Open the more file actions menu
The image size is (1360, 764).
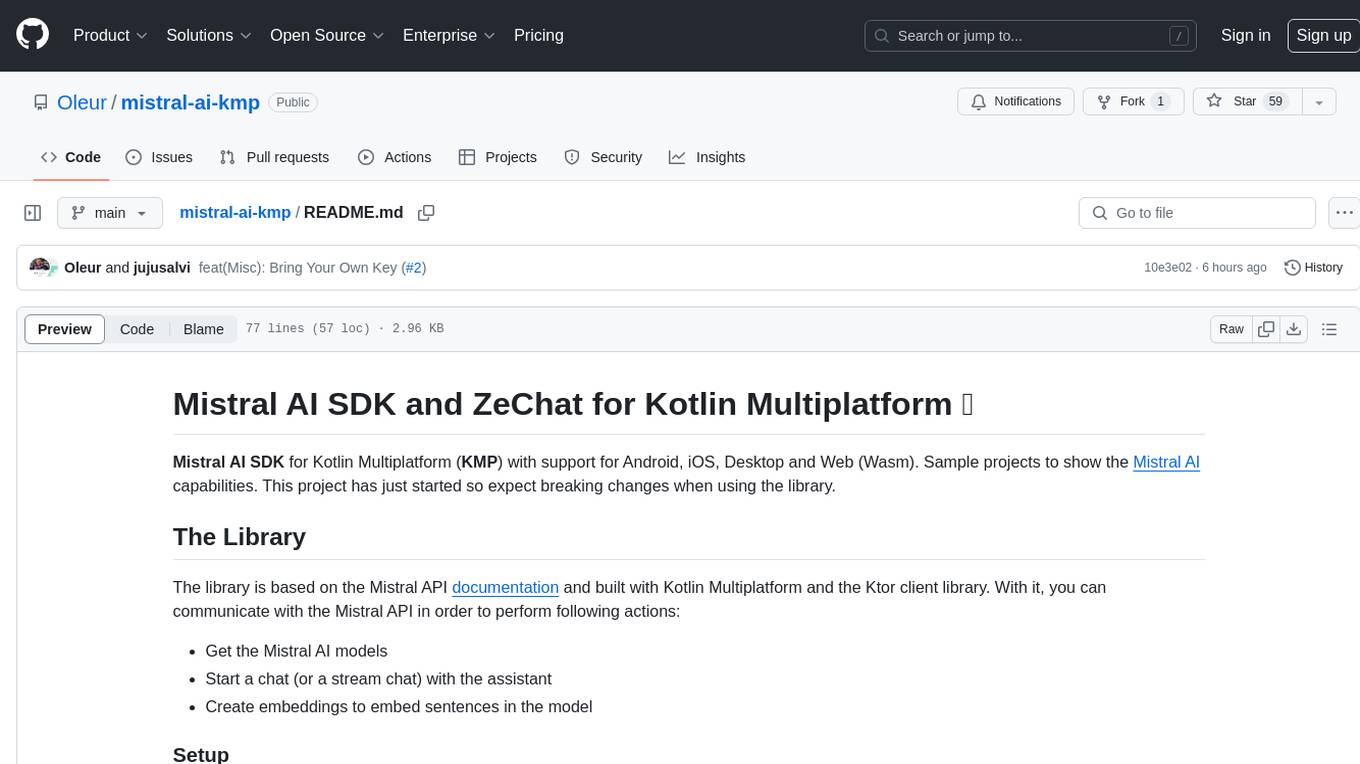pyautogui.click(x=1344, y=213)
